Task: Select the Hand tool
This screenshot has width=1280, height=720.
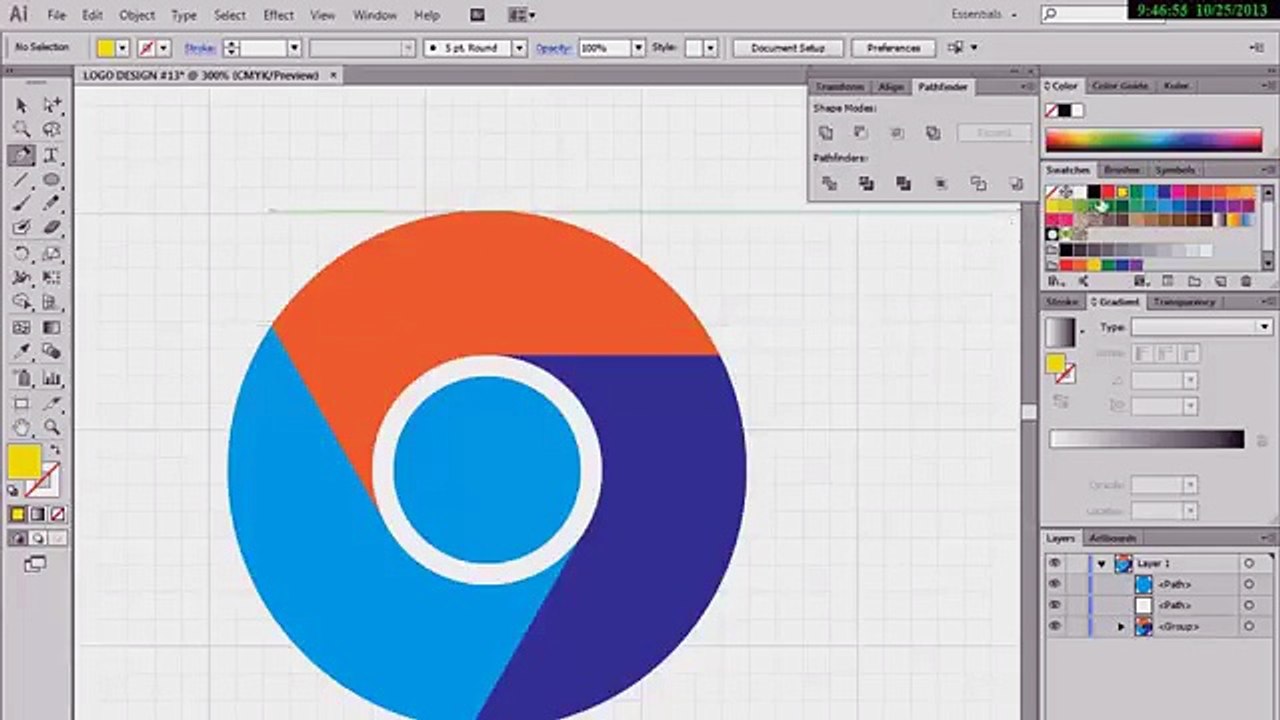Action: pos(22,427)
